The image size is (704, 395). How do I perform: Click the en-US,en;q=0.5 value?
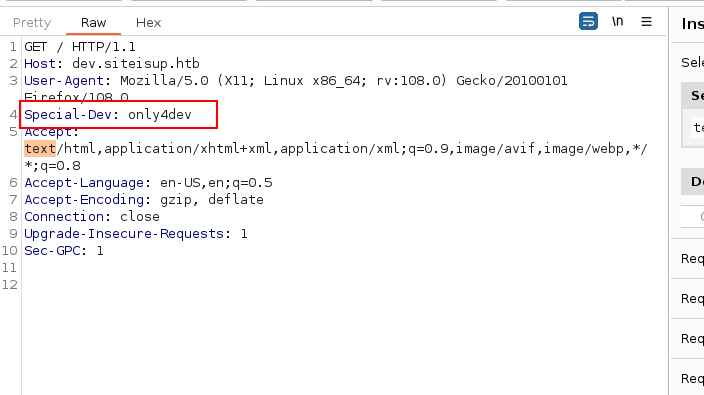point(216,183)
